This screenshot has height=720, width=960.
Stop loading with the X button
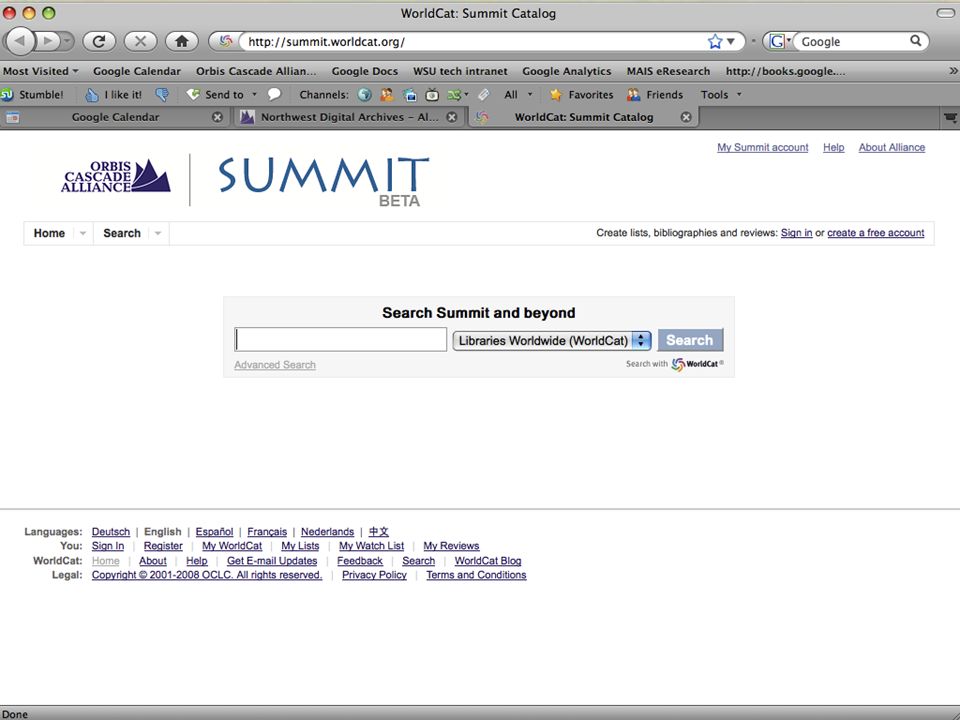140,41
